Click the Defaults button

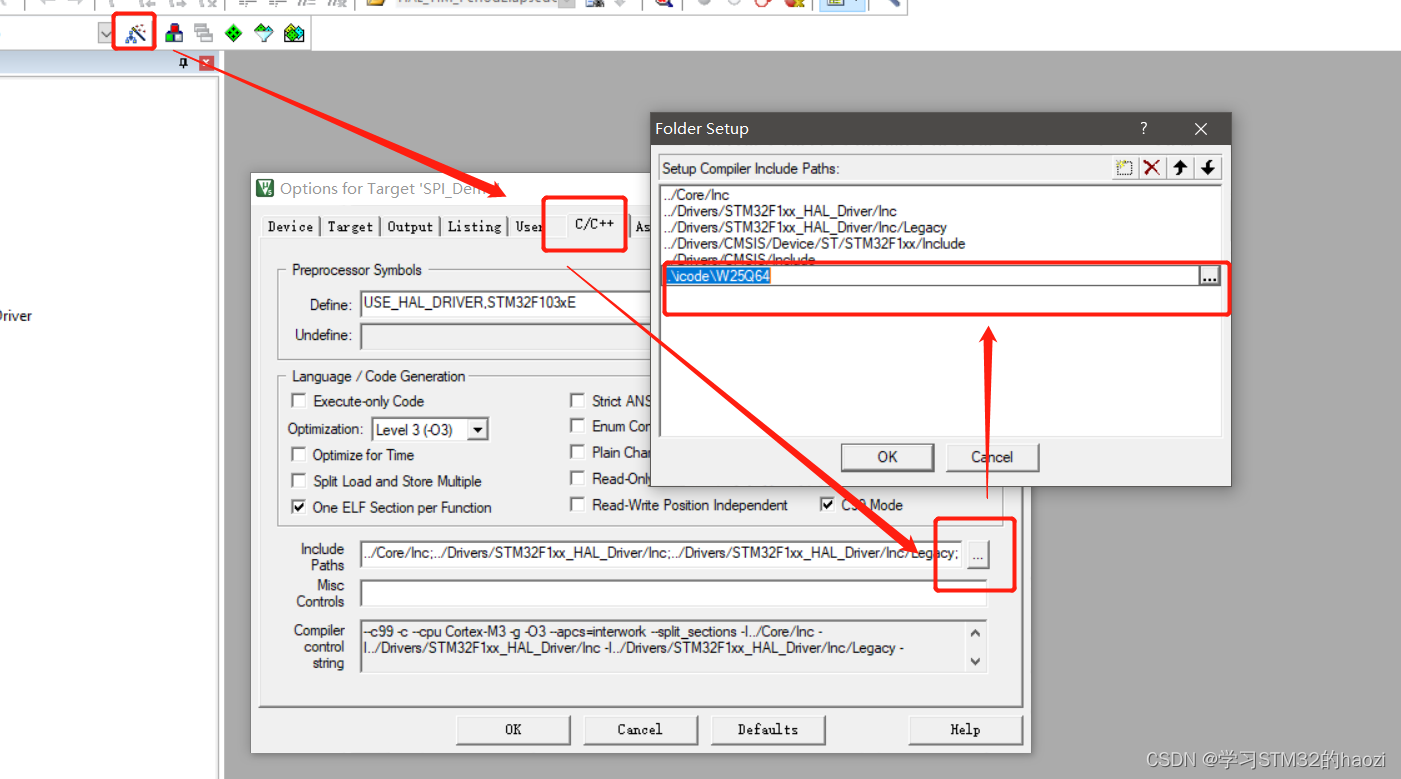click(768, 729)
